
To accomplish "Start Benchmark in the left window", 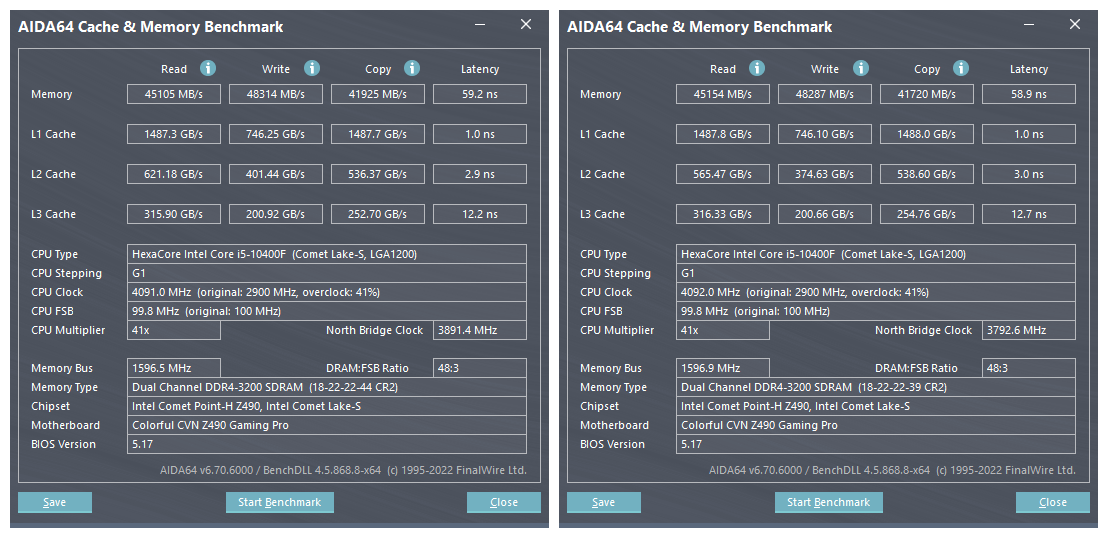I will point(279,502).
